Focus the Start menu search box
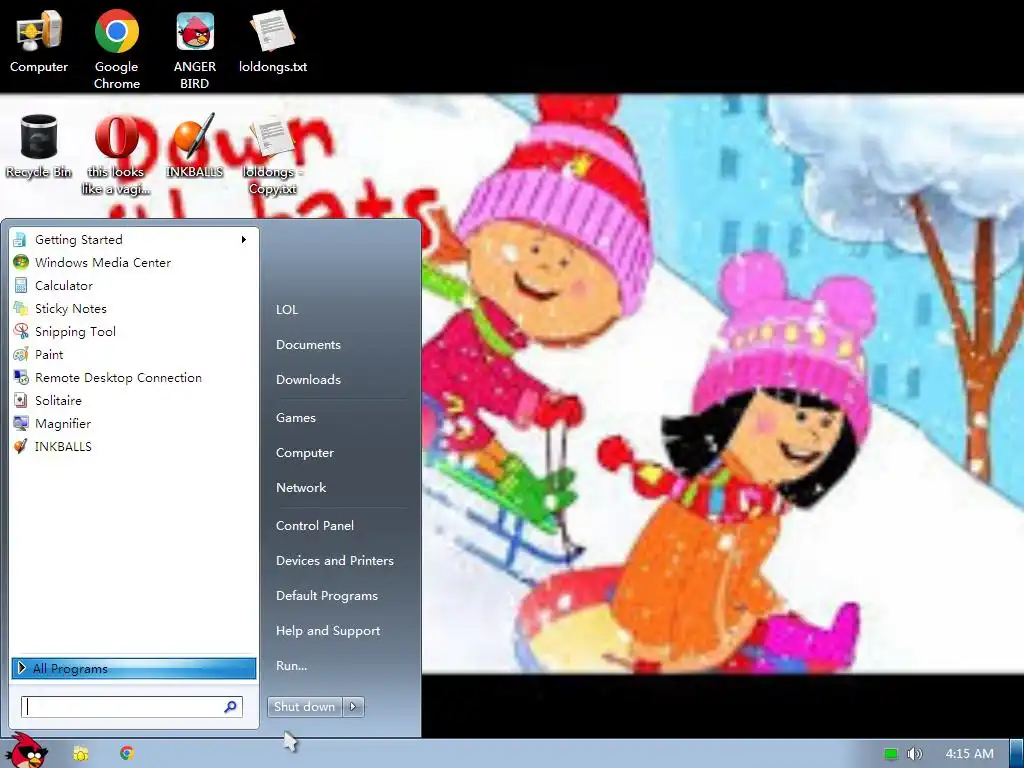 tap(132, 707)
